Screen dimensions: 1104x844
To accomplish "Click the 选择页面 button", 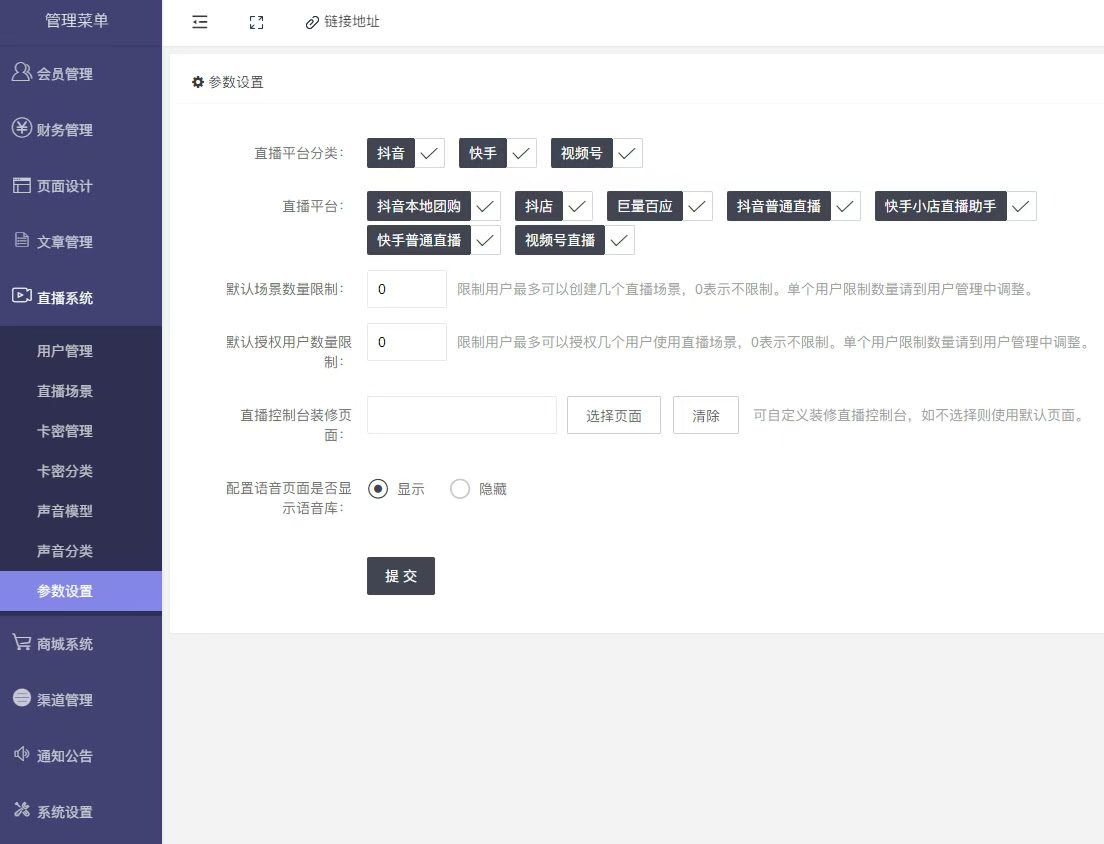I will click(x=613, y=415).
